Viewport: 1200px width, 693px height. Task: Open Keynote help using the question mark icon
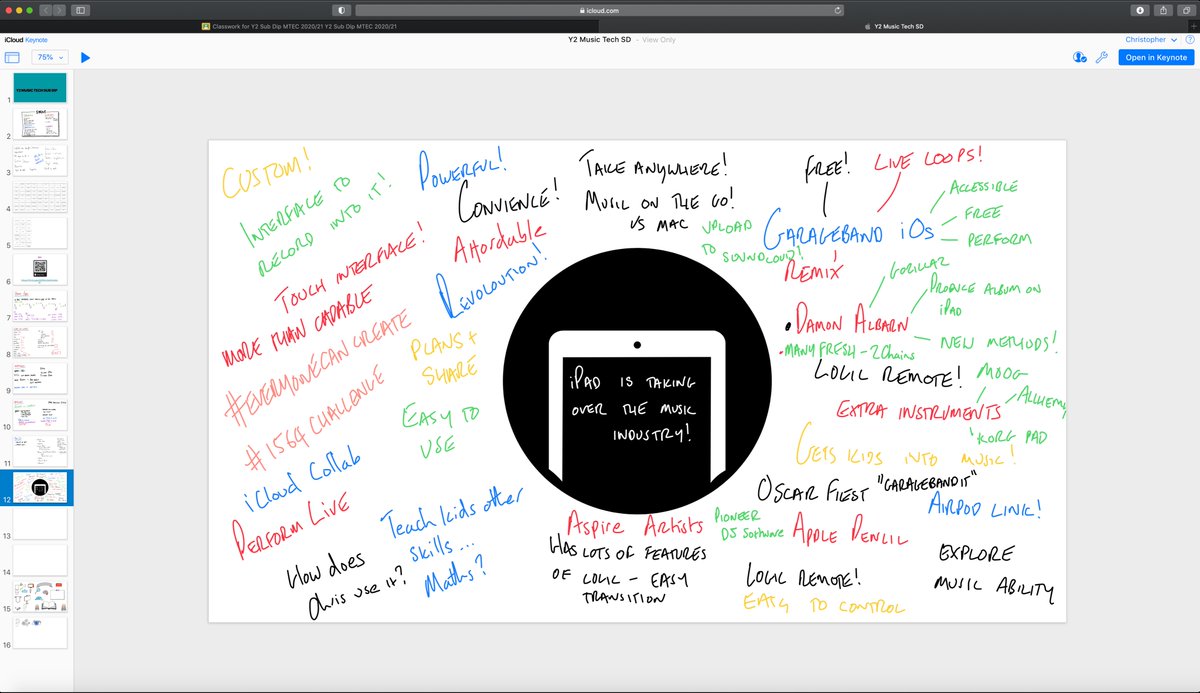point(1189,39)
